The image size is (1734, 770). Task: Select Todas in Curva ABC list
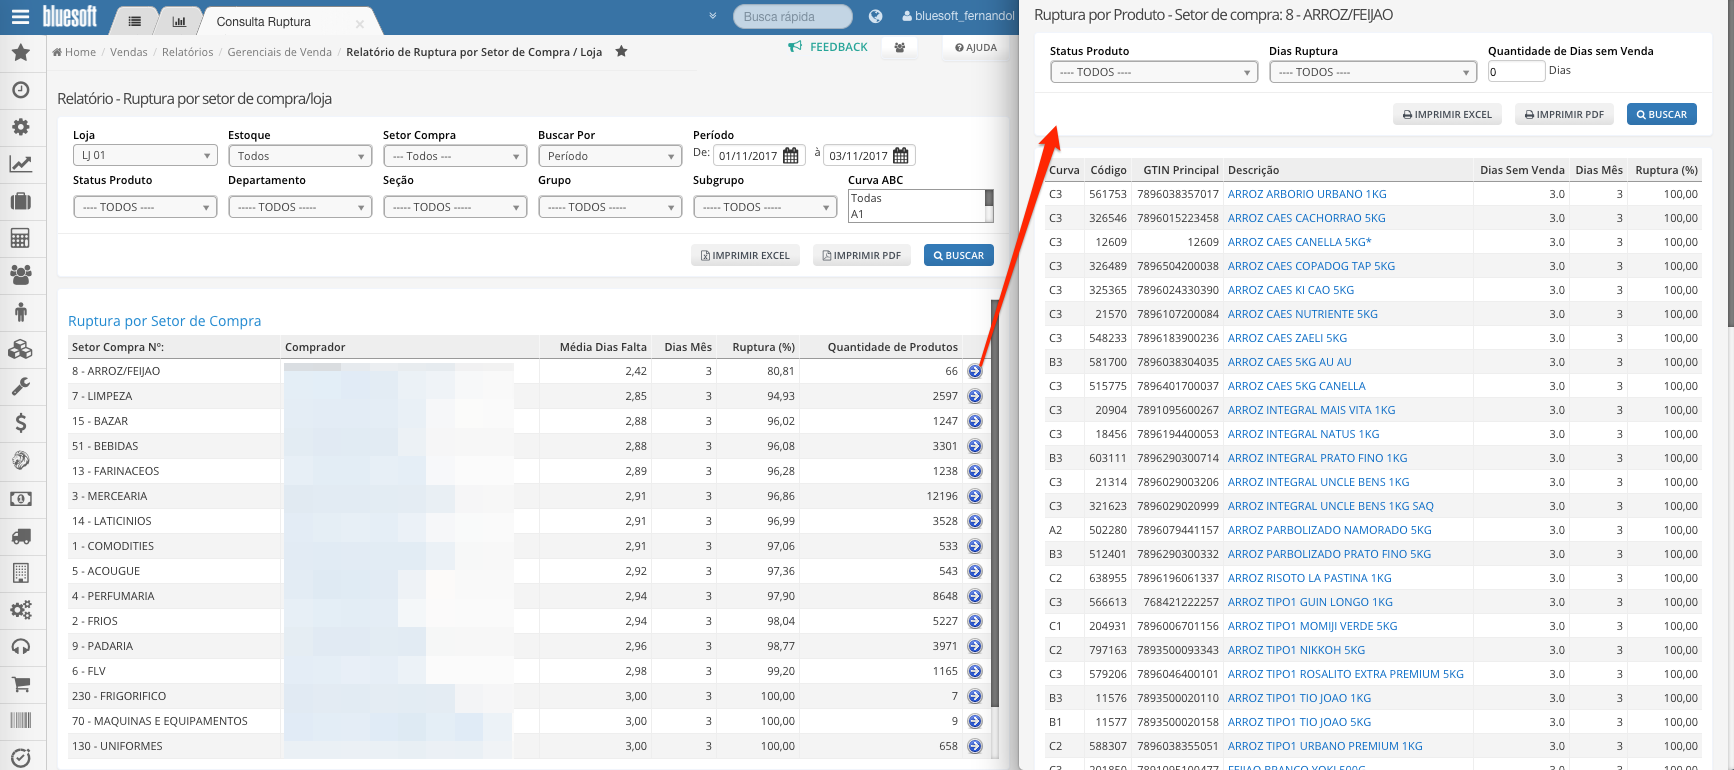(866, 198)
